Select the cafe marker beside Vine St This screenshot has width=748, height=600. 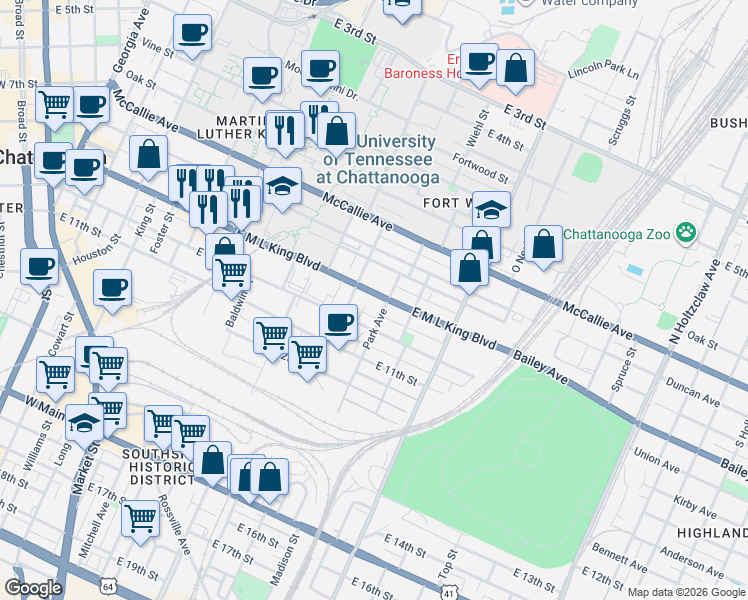(192, 34)
